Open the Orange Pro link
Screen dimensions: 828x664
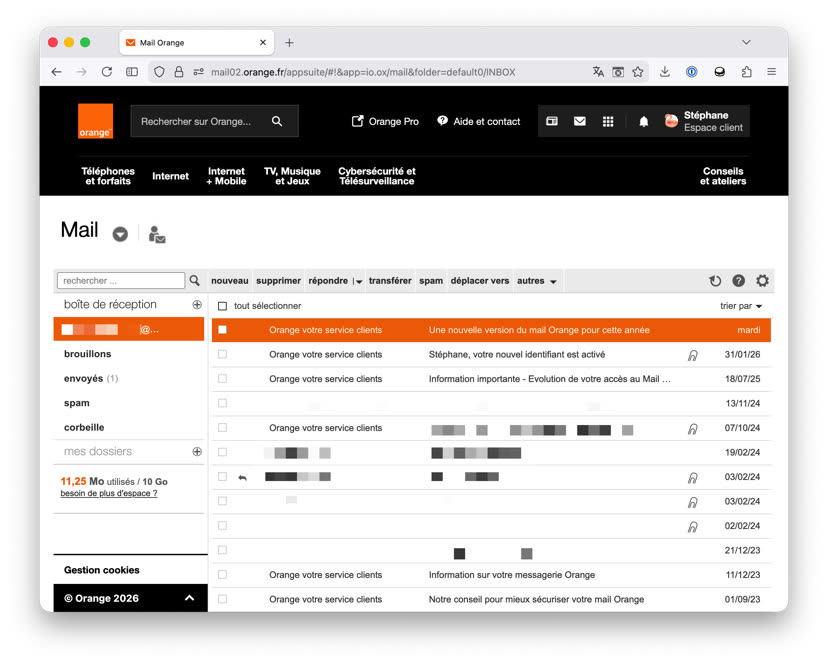pos(385,121)
